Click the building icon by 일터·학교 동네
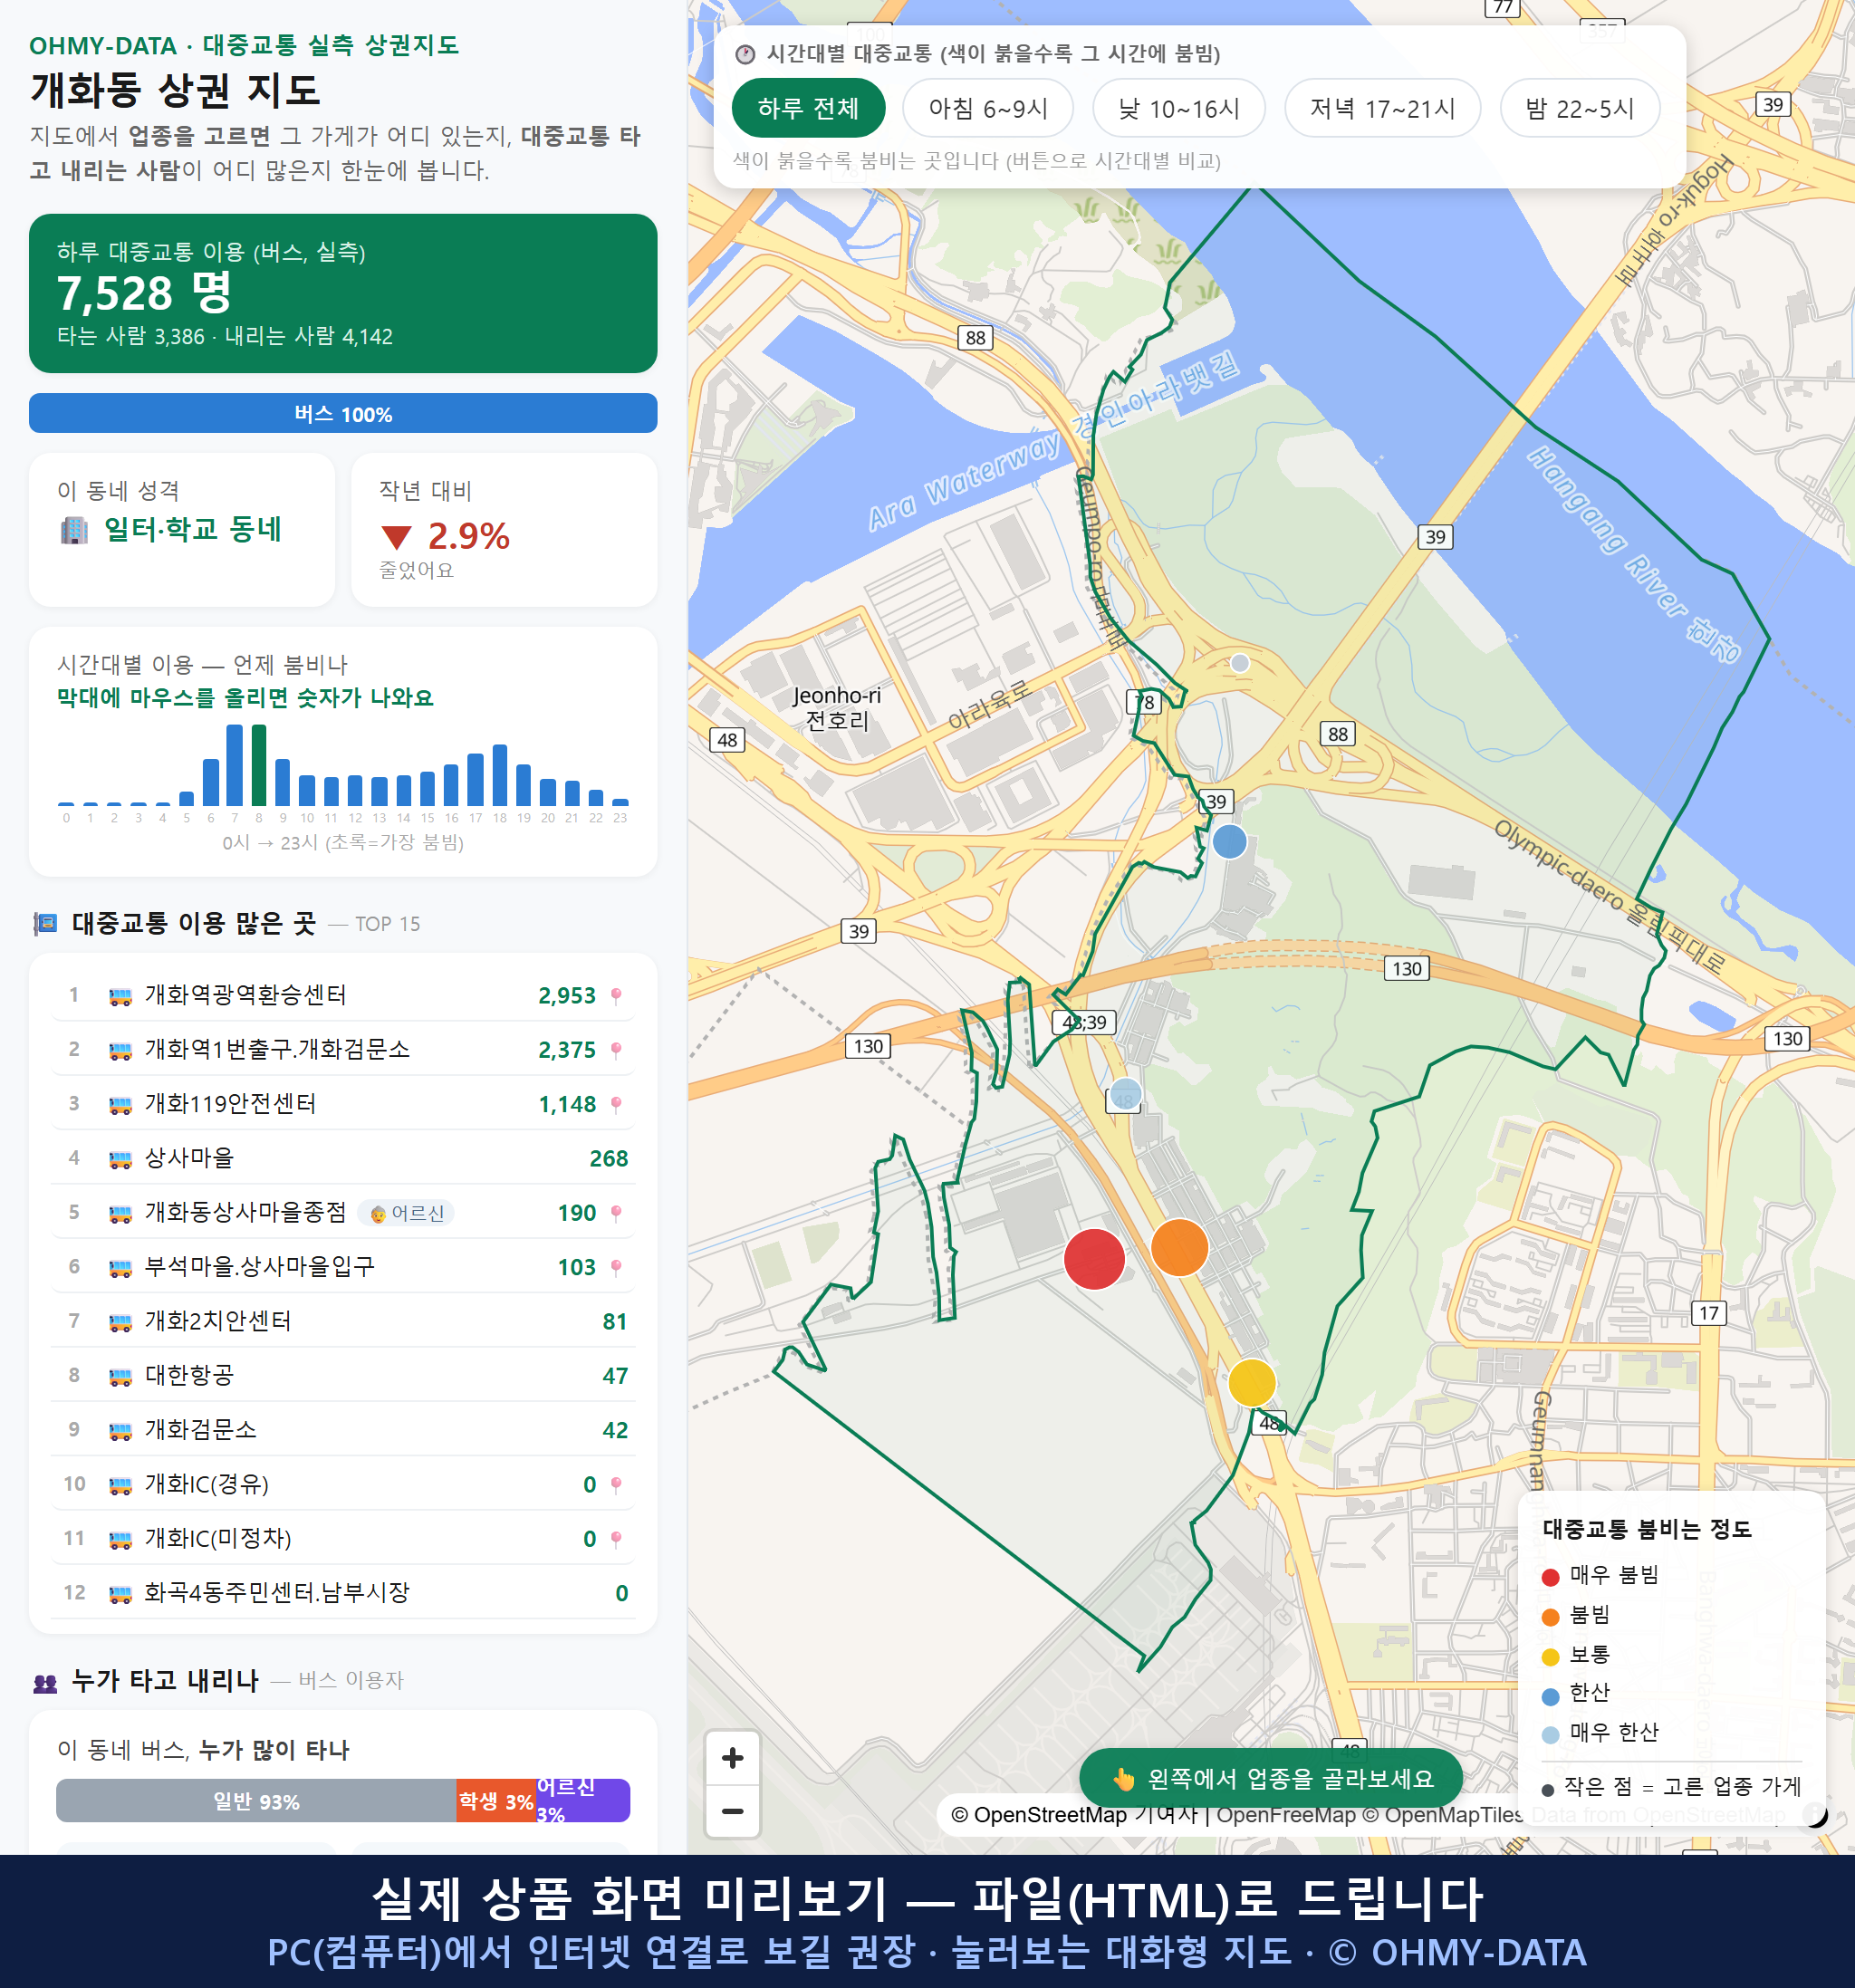 [x=74, y=530]
